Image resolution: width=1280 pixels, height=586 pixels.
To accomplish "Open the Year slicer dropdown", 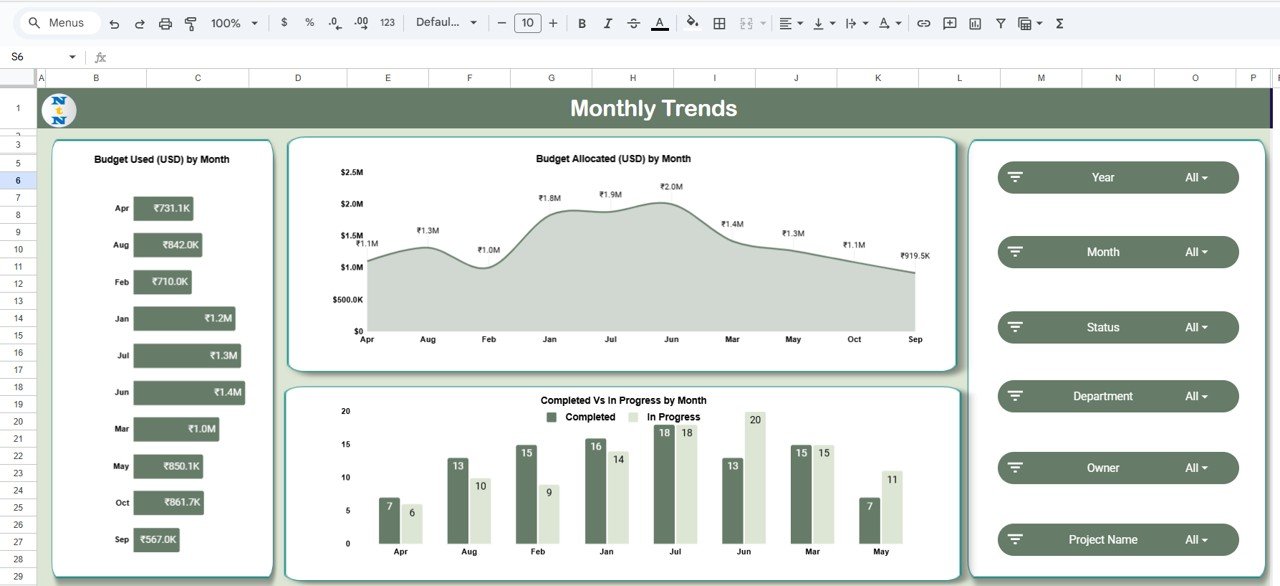I will (x=1198, y=177).
